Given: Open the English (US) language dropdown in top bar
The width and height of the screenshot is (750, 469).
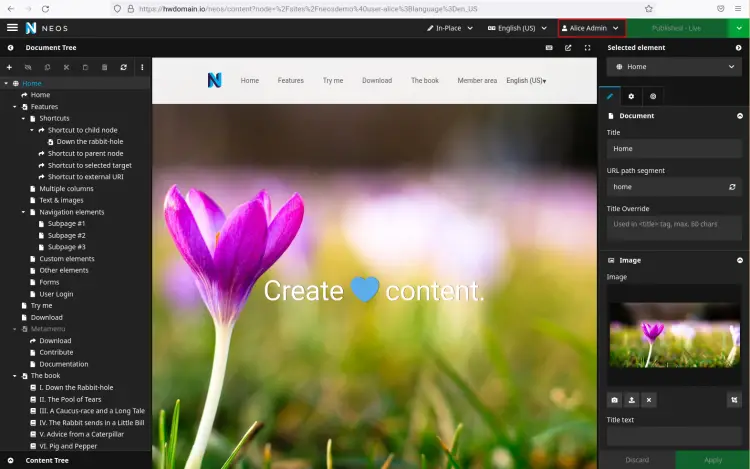Looking at the screenshot, I should 517,28.
